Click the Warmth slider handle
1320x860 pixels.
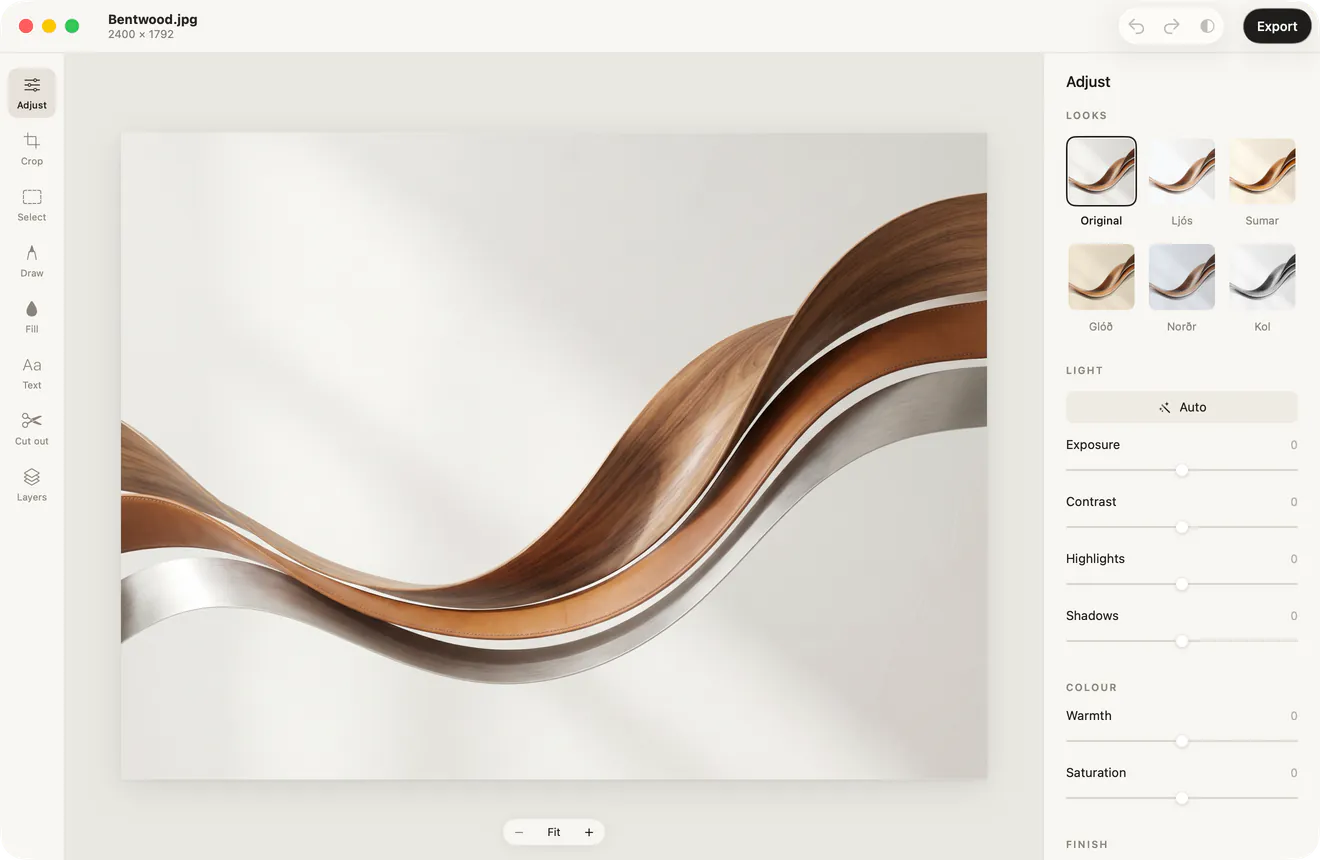click(x=1182, y=741)
